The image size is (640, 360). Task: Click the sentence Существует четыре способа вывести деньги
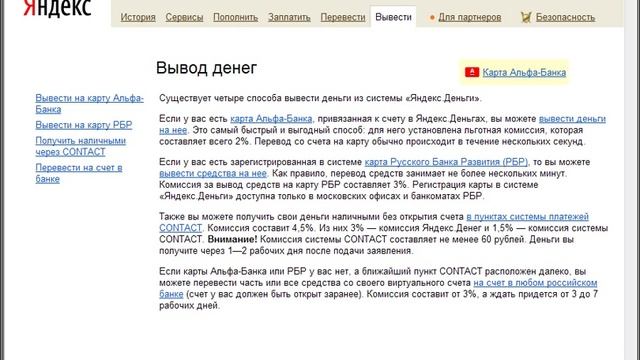click(320, 98)
